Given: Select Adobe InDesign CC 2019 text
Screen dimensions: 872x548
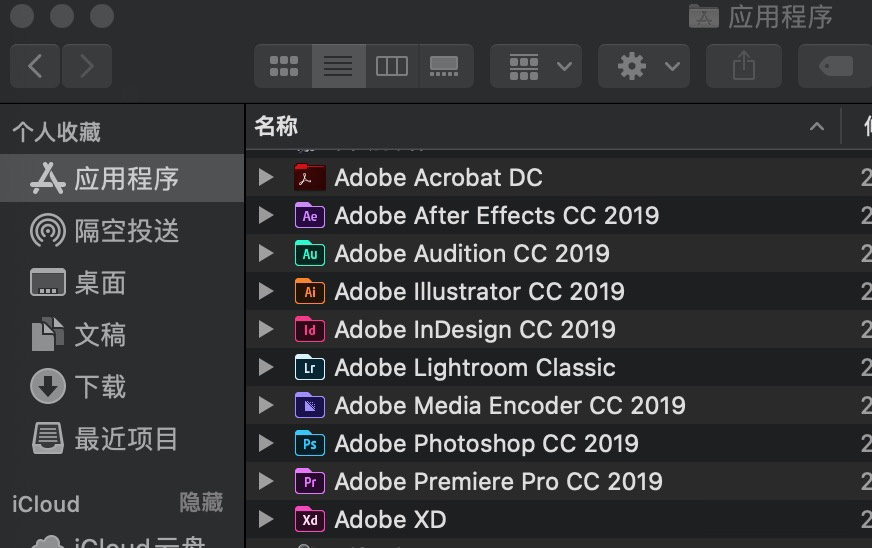Looking at the screenshot, I should (x=475, y=330).
